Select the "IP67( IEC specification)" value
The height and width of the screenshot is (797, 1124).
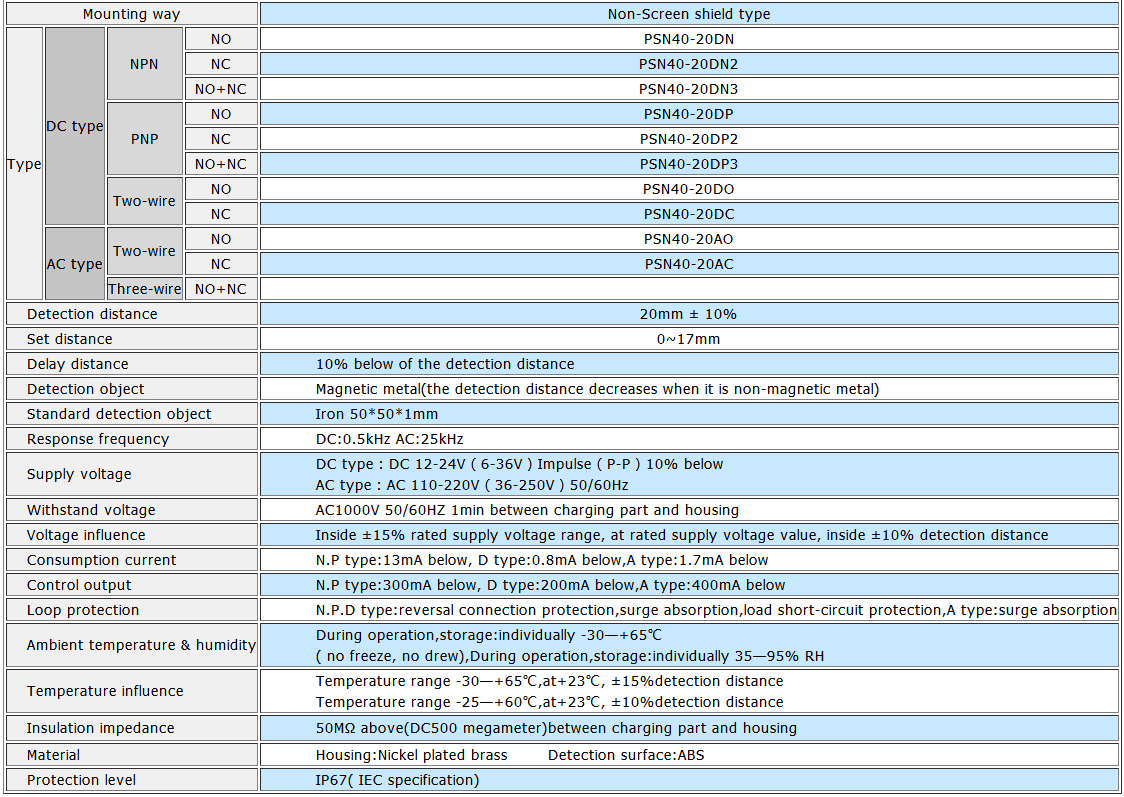click(x=398, y=781)
